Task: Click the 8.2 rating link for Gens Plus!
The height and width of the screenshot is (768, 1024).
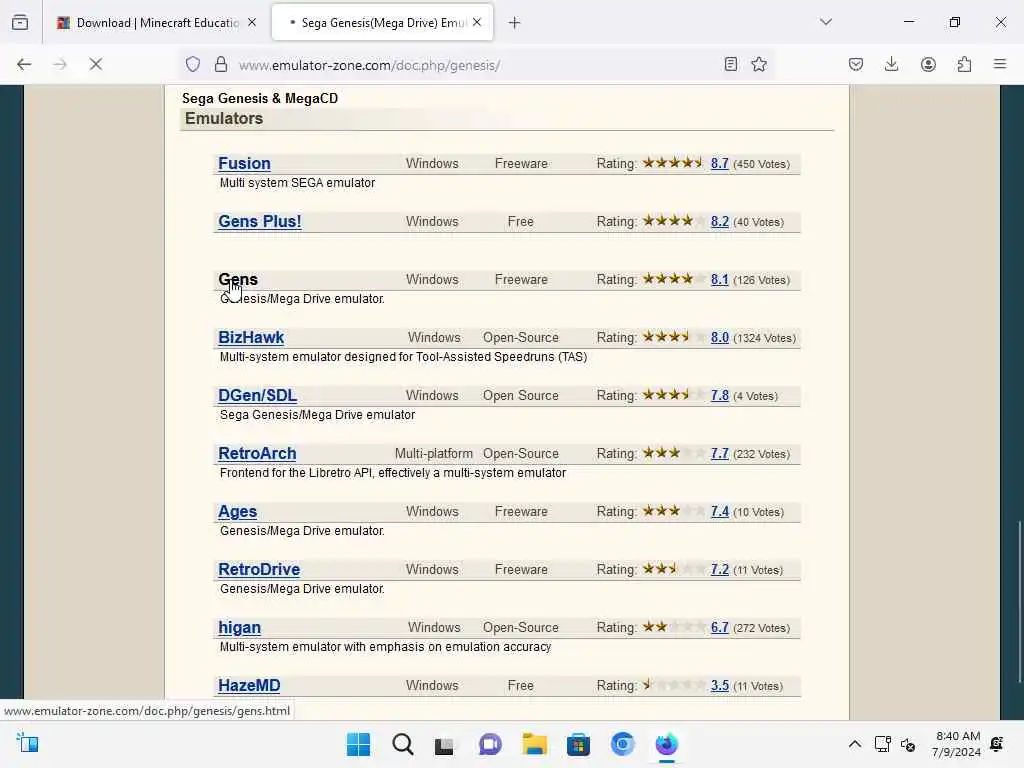Action: click(x=720, y=222)
